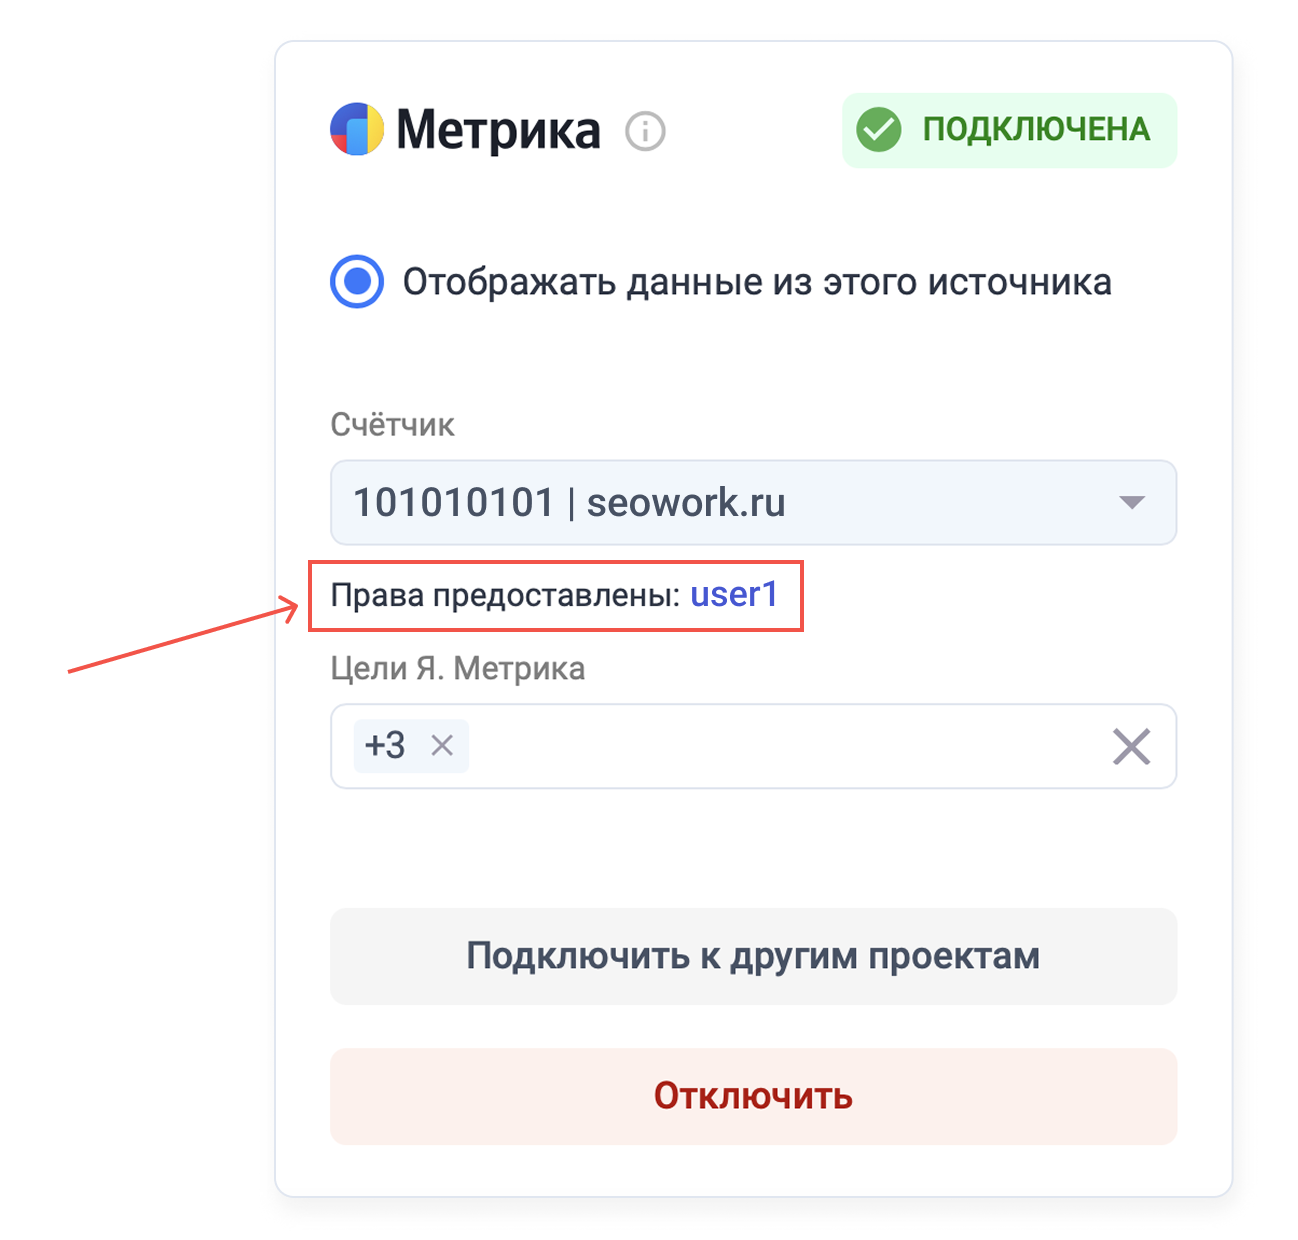Open the user1 link
Viewport: 1298px width, 1240px height.
734,594
